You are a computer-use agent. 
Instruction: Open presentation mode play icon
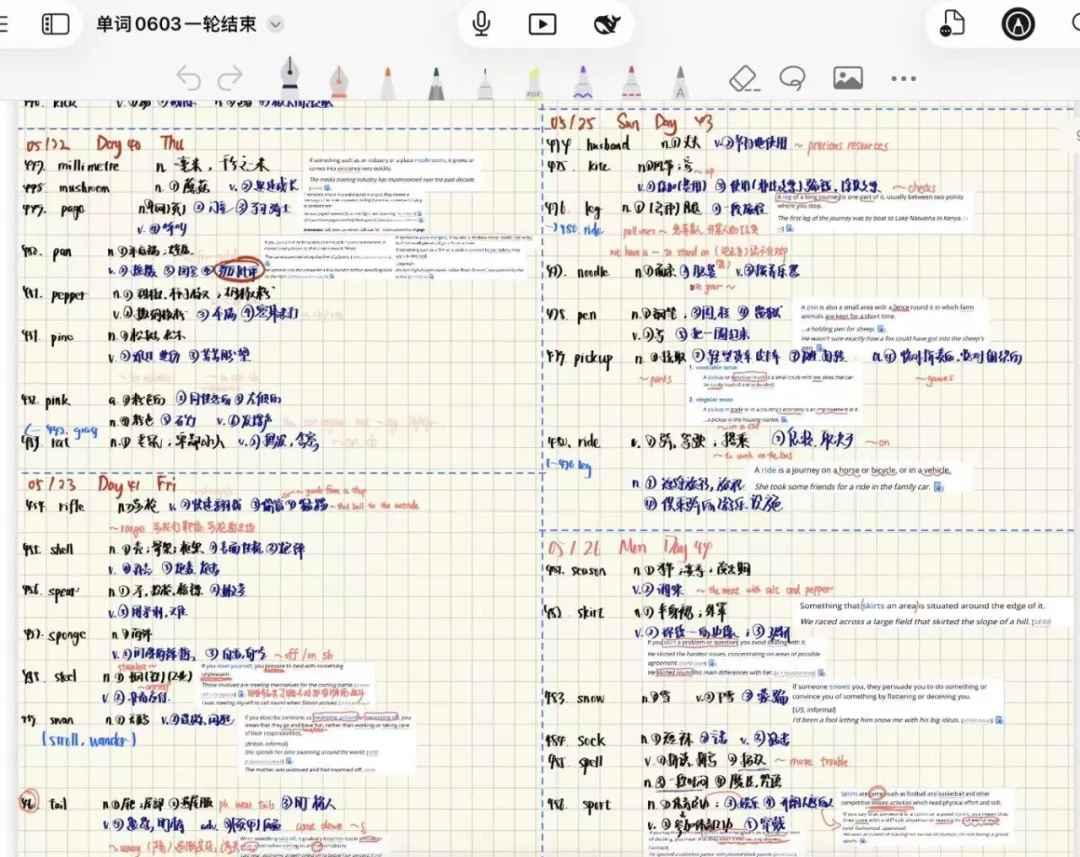click(x=543, y=24)
